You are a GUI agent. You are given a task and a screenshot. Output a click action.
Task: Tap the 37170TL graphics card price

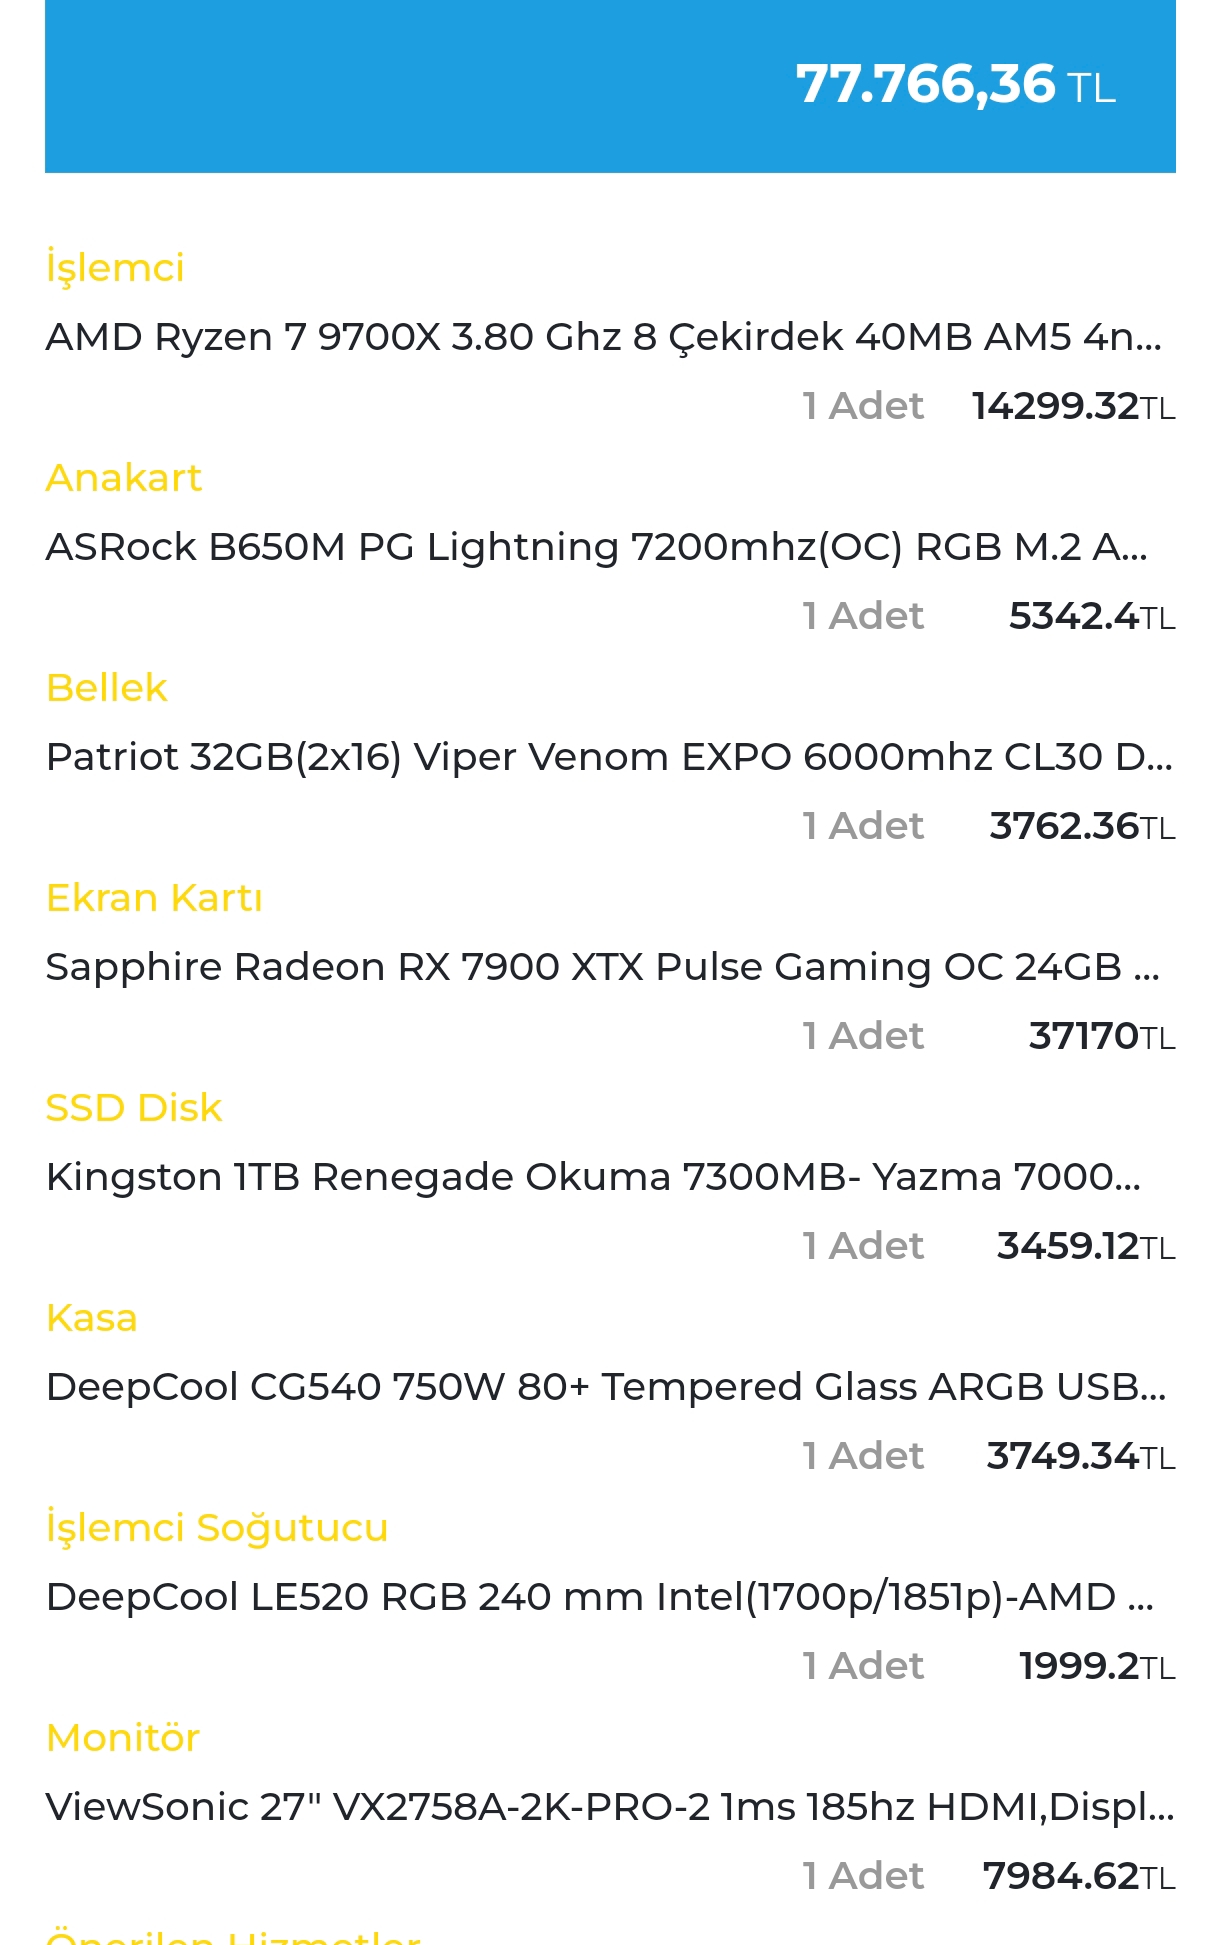pos(1102,1037)
